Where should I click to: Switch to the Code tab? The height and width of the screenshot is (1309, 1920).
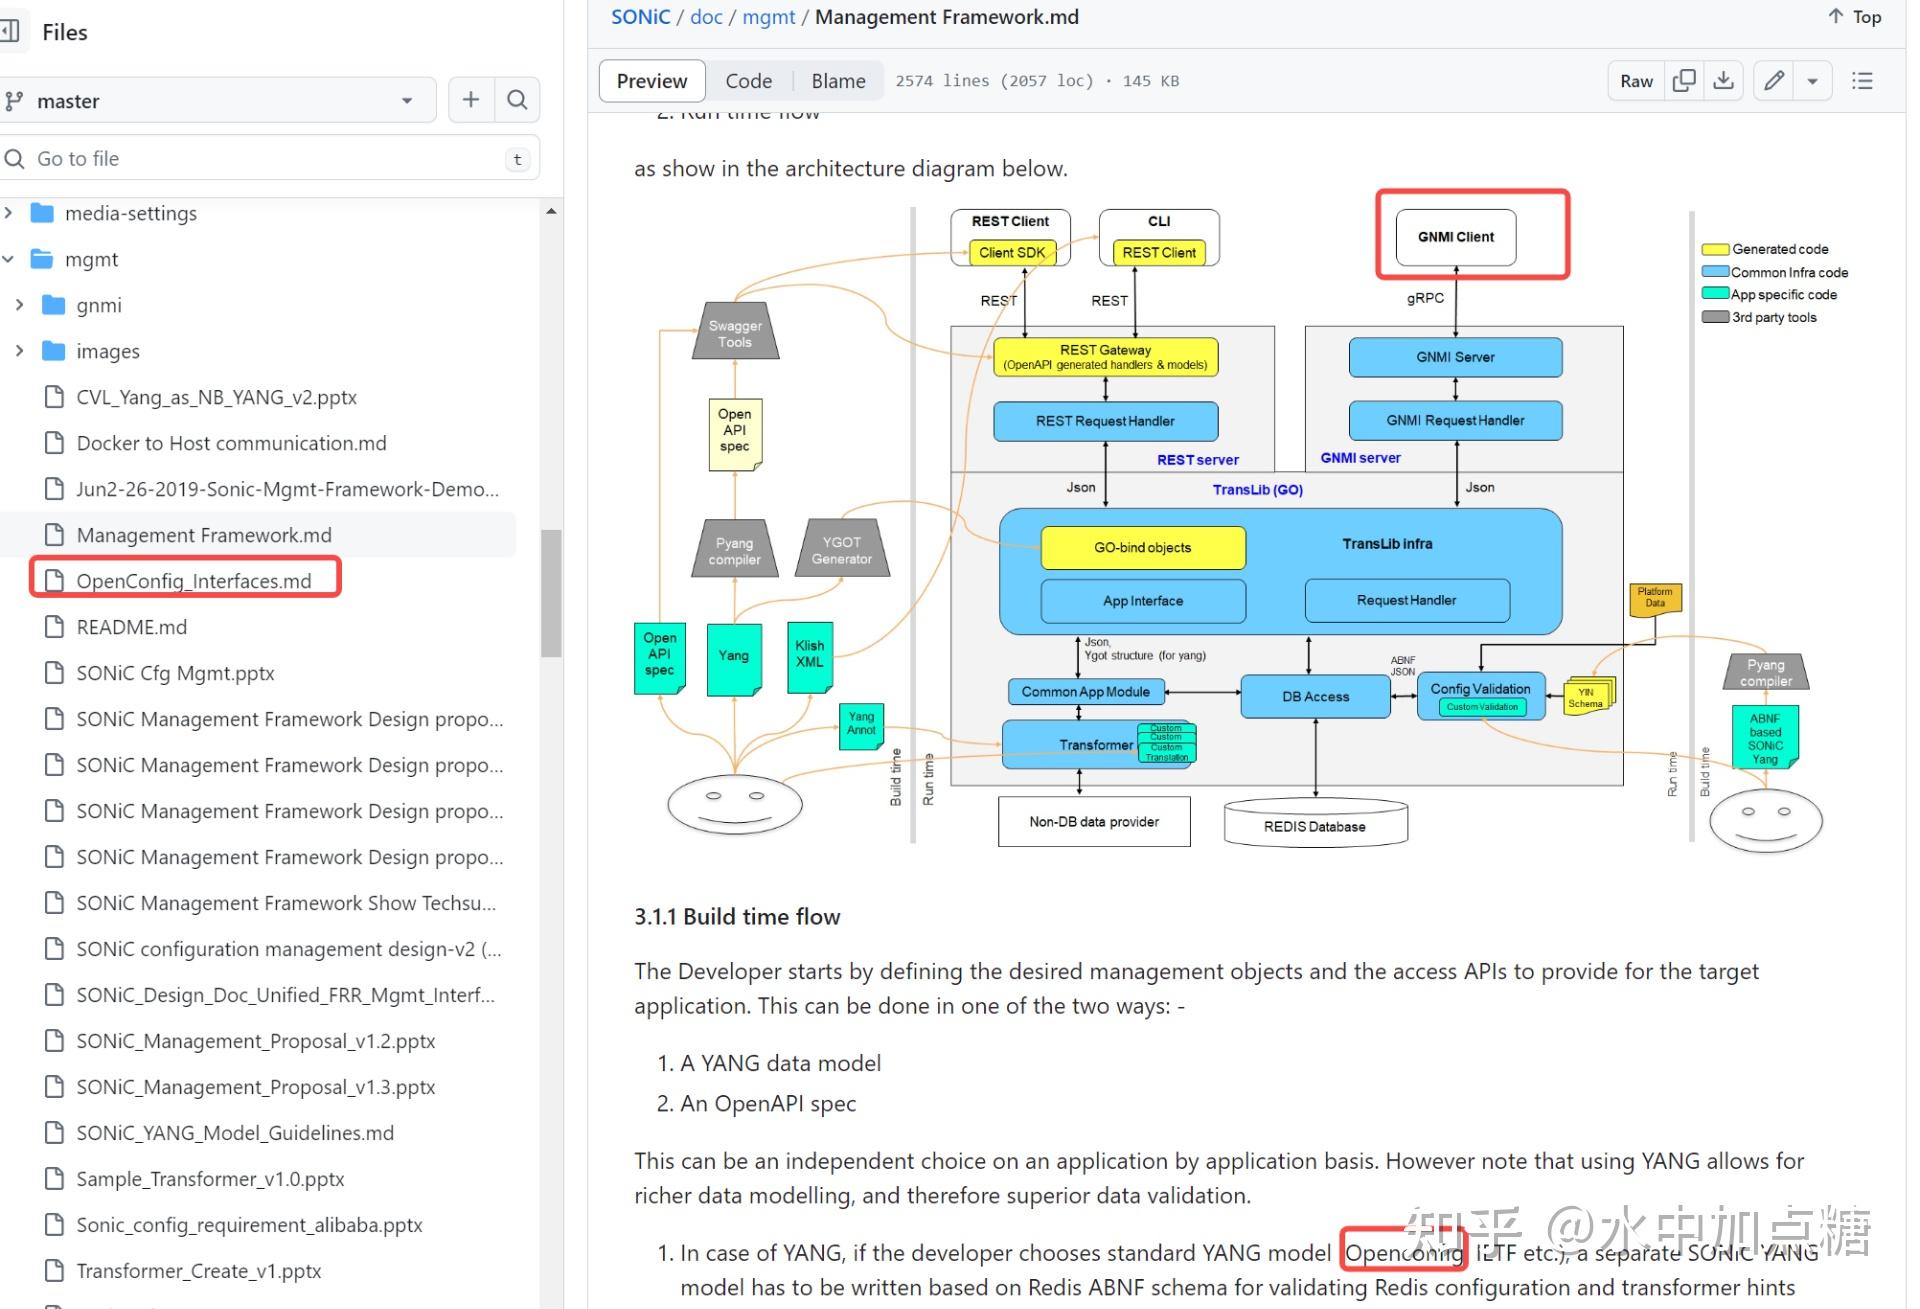pos(748,81)
